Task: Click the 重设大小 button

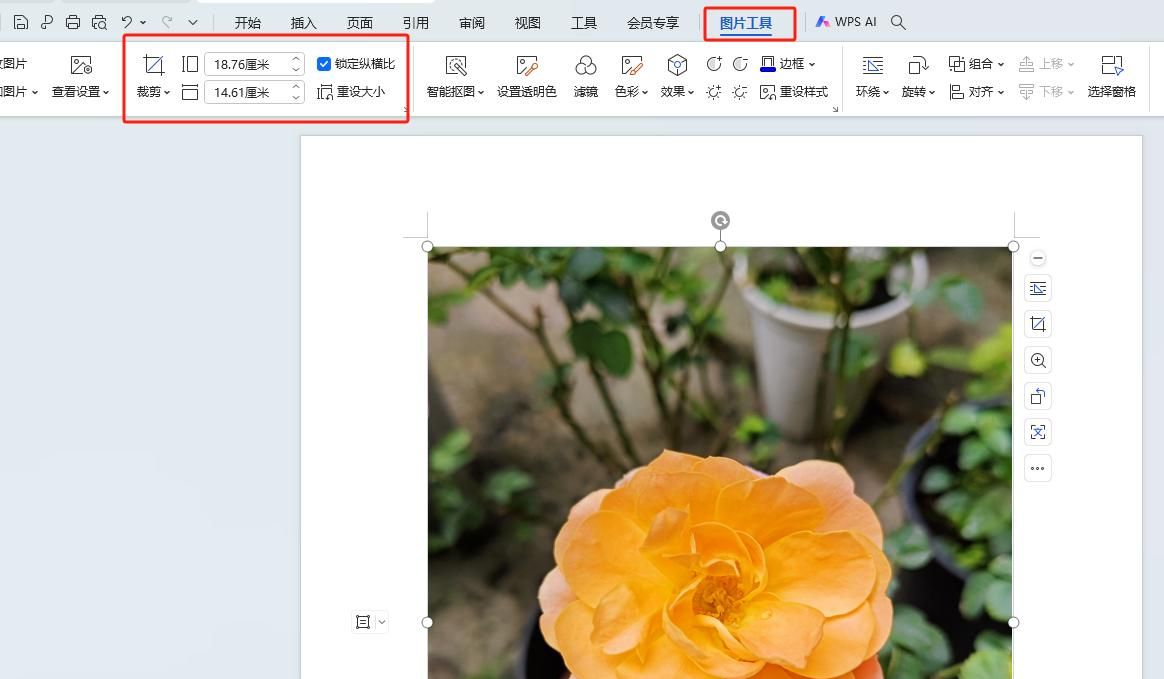Action: 351,92
